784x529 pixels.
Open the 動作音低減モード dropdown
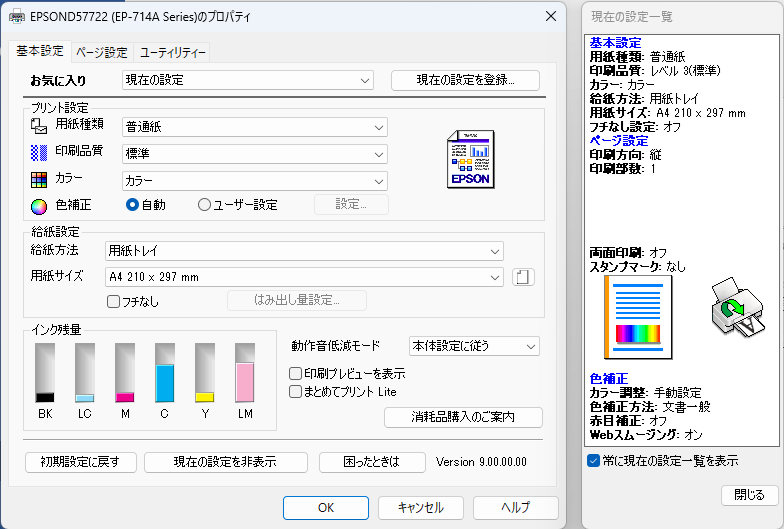click(x=474, y=346)
